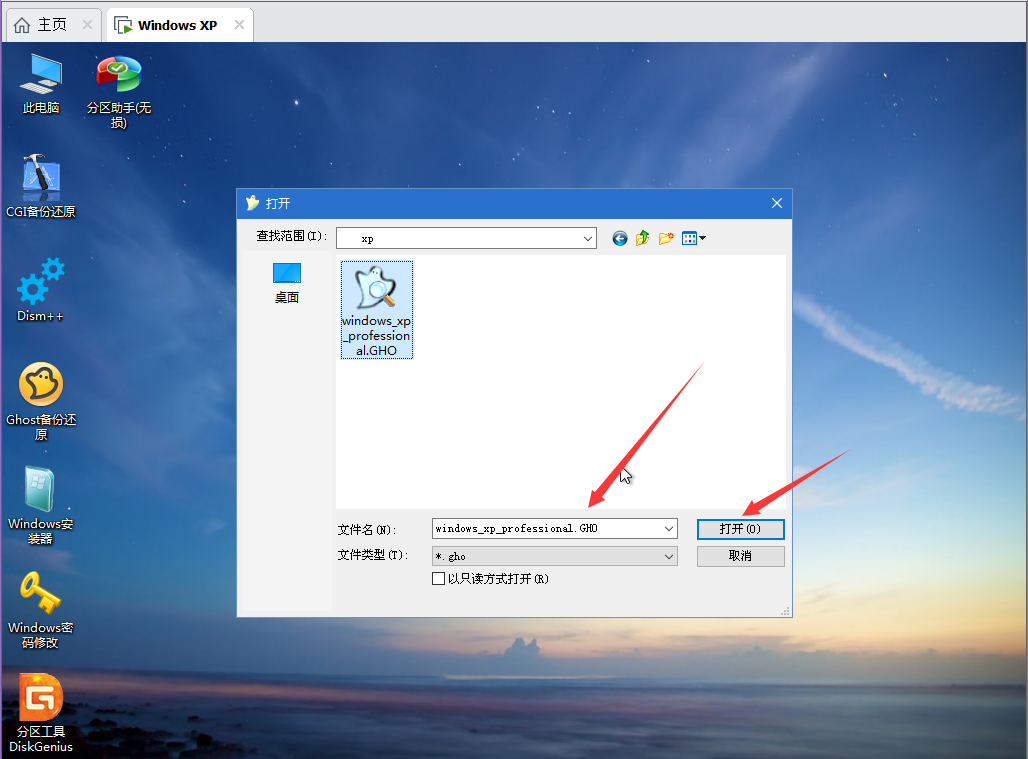The height and width of the screenshot is (759, 1028).
Task: Open the 此电脑 desktop icon
Action: [x=41, y=84]
